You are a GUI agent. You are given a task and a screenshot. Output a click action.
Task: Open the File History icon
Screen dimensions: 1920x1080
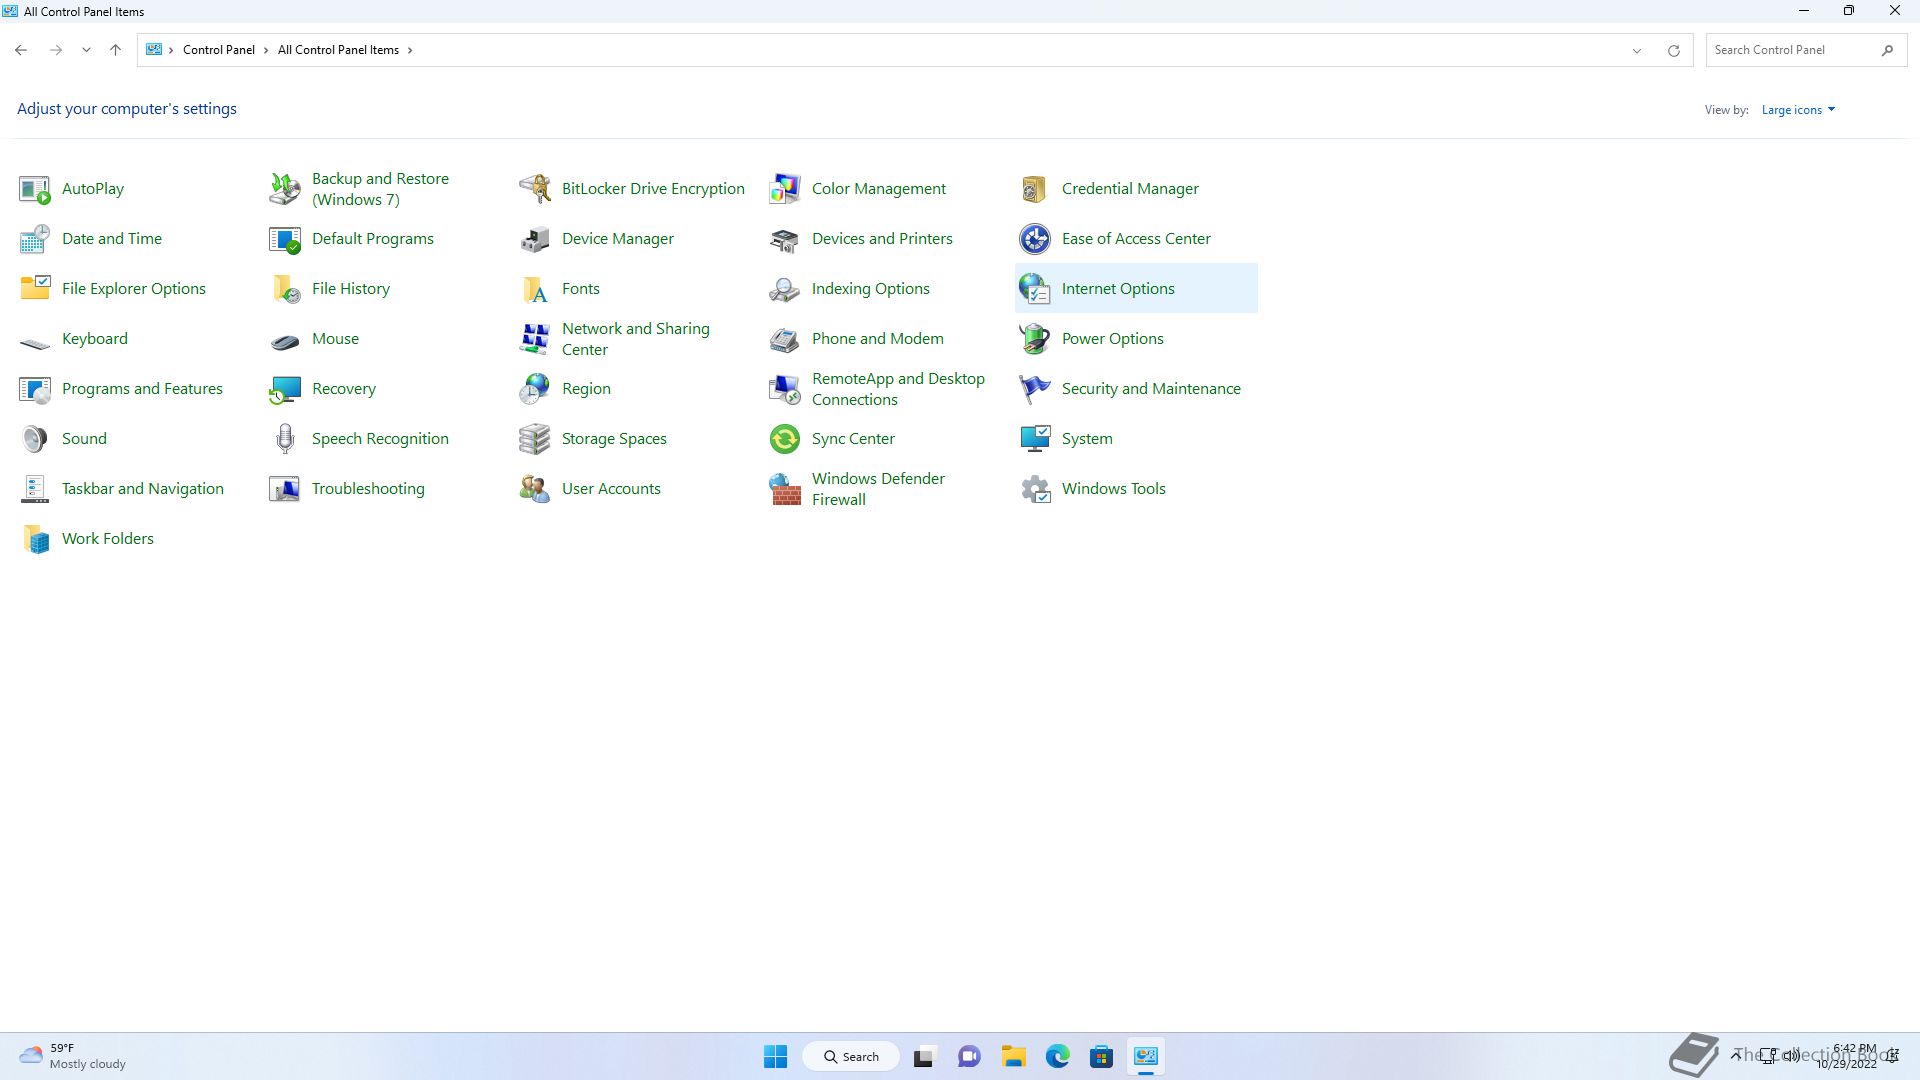coord(285,289)
